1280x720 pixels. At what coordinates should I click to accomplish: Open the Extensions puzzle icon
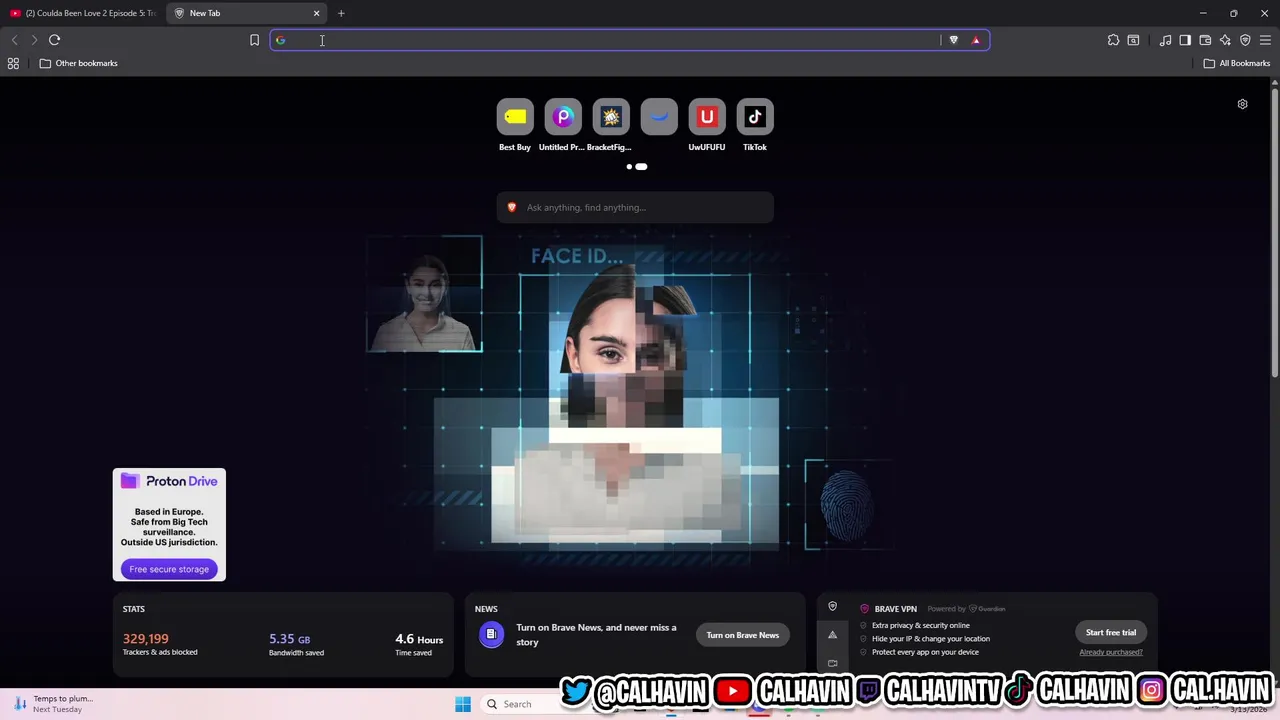tap(1113, 40)
